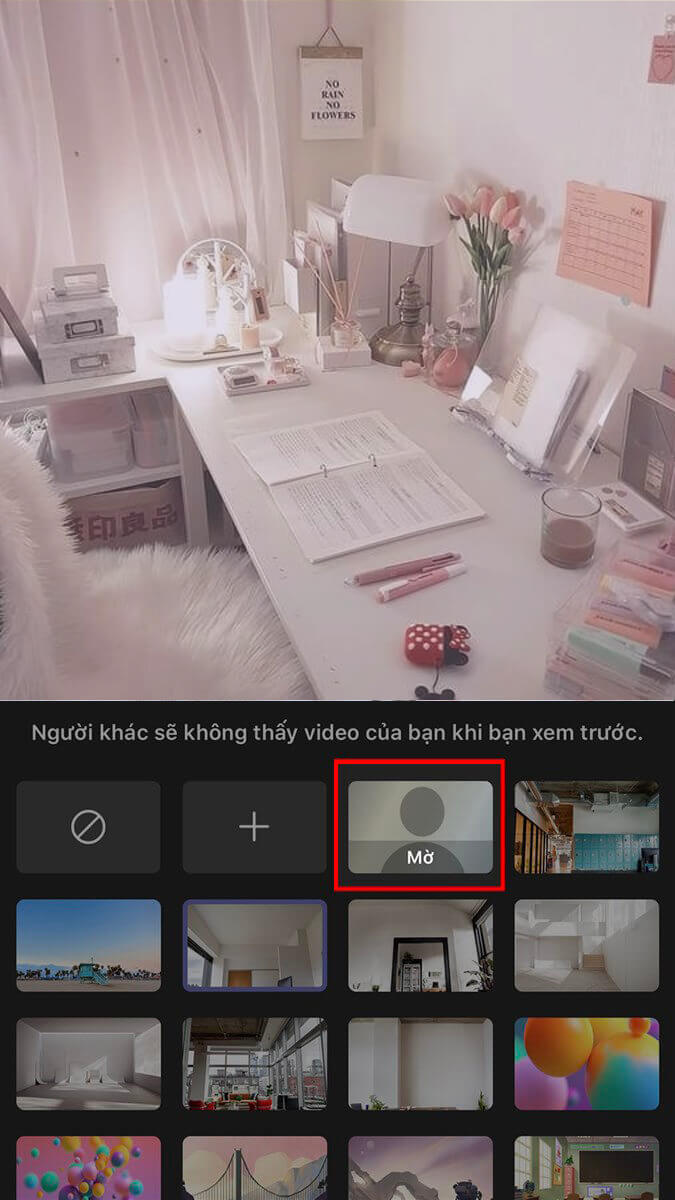Tap the plus icon to add background
The height and width of the screenshot is (1200, 675).
click(254, 827)
